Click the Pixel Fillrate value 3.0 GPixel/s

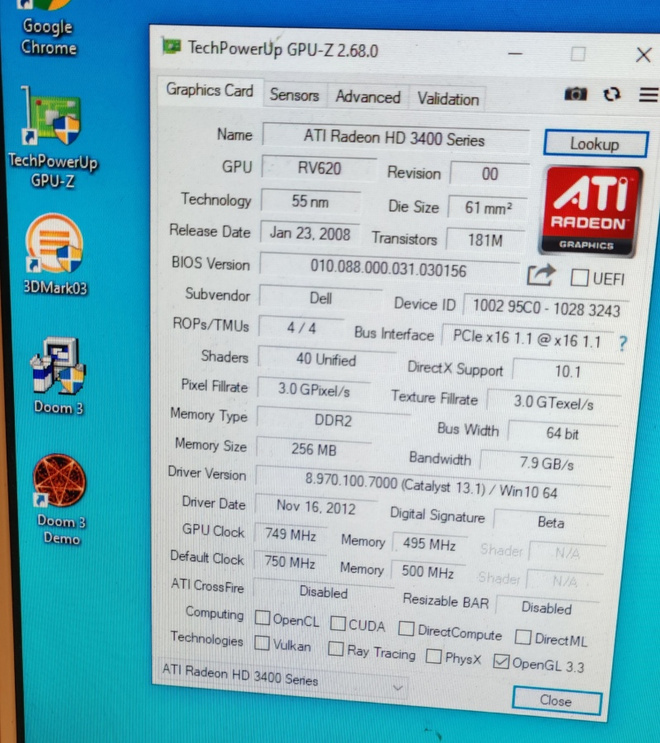coord(314,390)
